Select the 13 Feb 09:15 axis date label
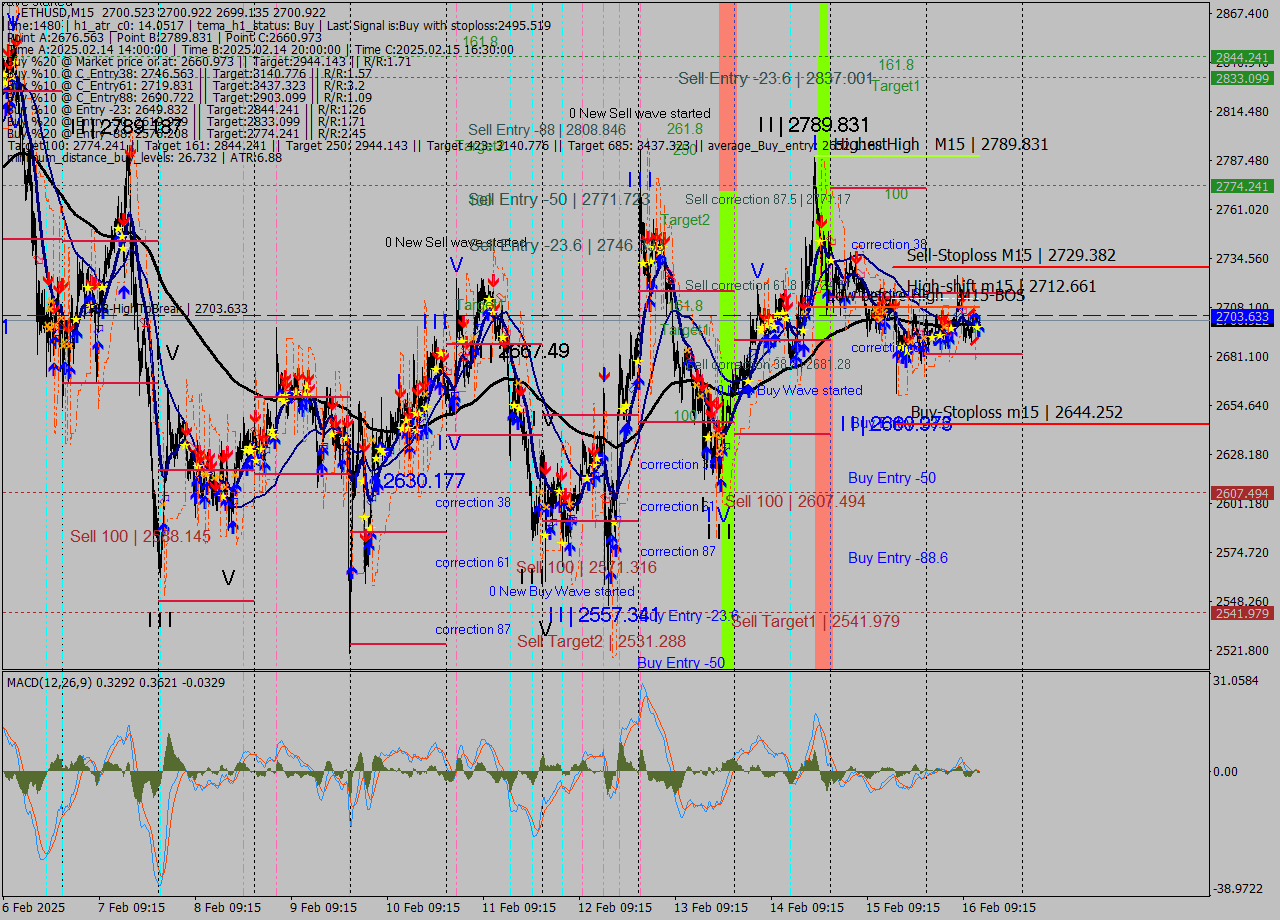 coord(710,907)
